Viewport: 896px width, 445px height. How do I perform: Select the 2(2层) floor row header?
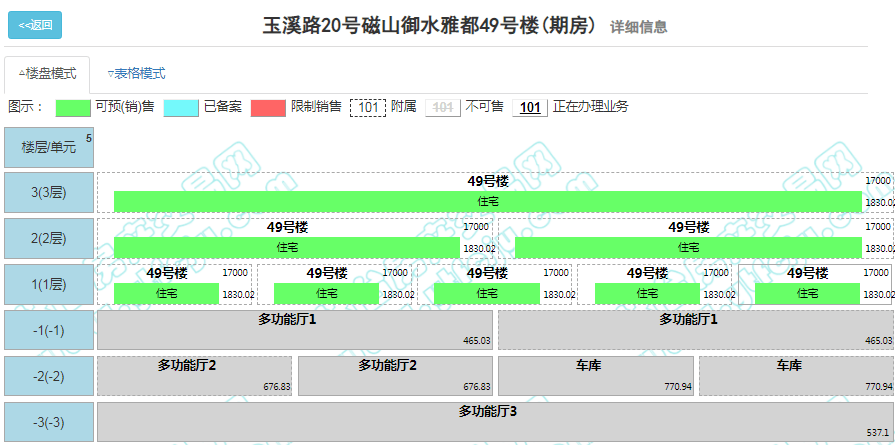pyautogui.click(x=49, y=239)
